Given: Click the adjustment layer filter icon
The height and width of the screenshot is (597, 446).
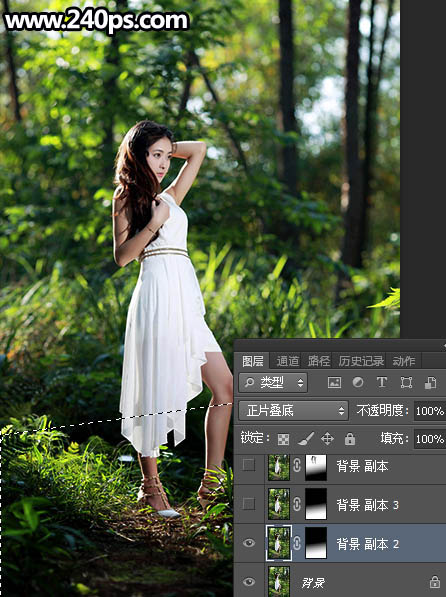Looking at the screenshot, I should [358, 382].
